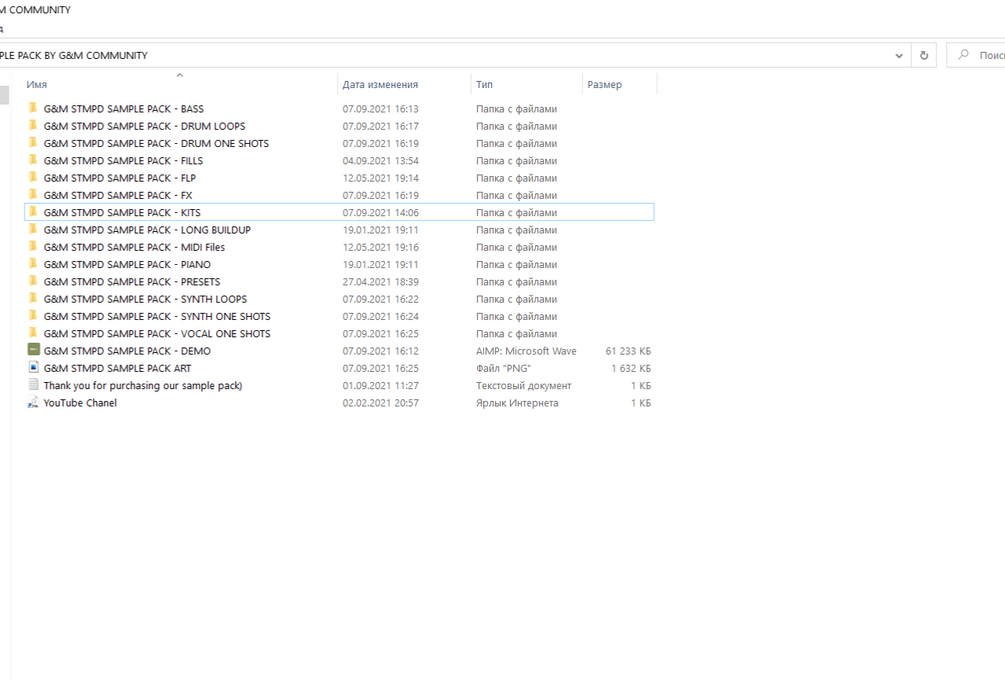Click the date 04.09.2021 13:54
The width and height of the screenshot is (1005, 680).
pyautogui.click(x=380, y=161)
